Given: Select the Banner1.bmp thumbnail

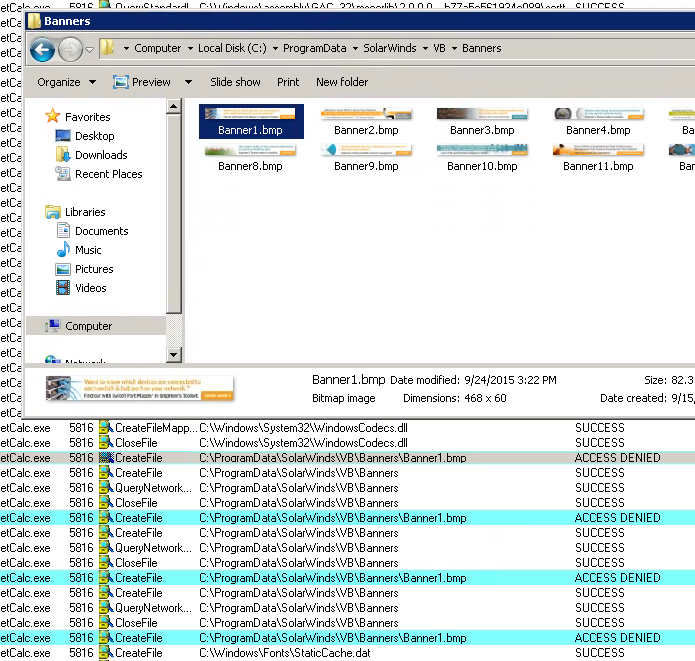Looking at the screenshot, I should [251, 121].
